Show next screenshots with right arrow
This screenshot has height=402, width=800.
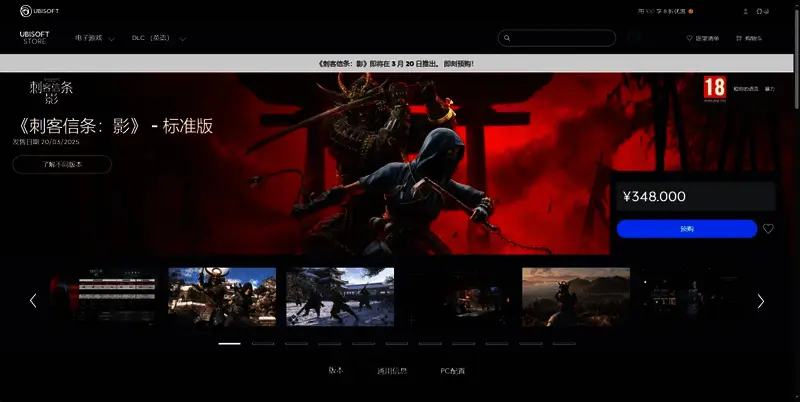760,300
